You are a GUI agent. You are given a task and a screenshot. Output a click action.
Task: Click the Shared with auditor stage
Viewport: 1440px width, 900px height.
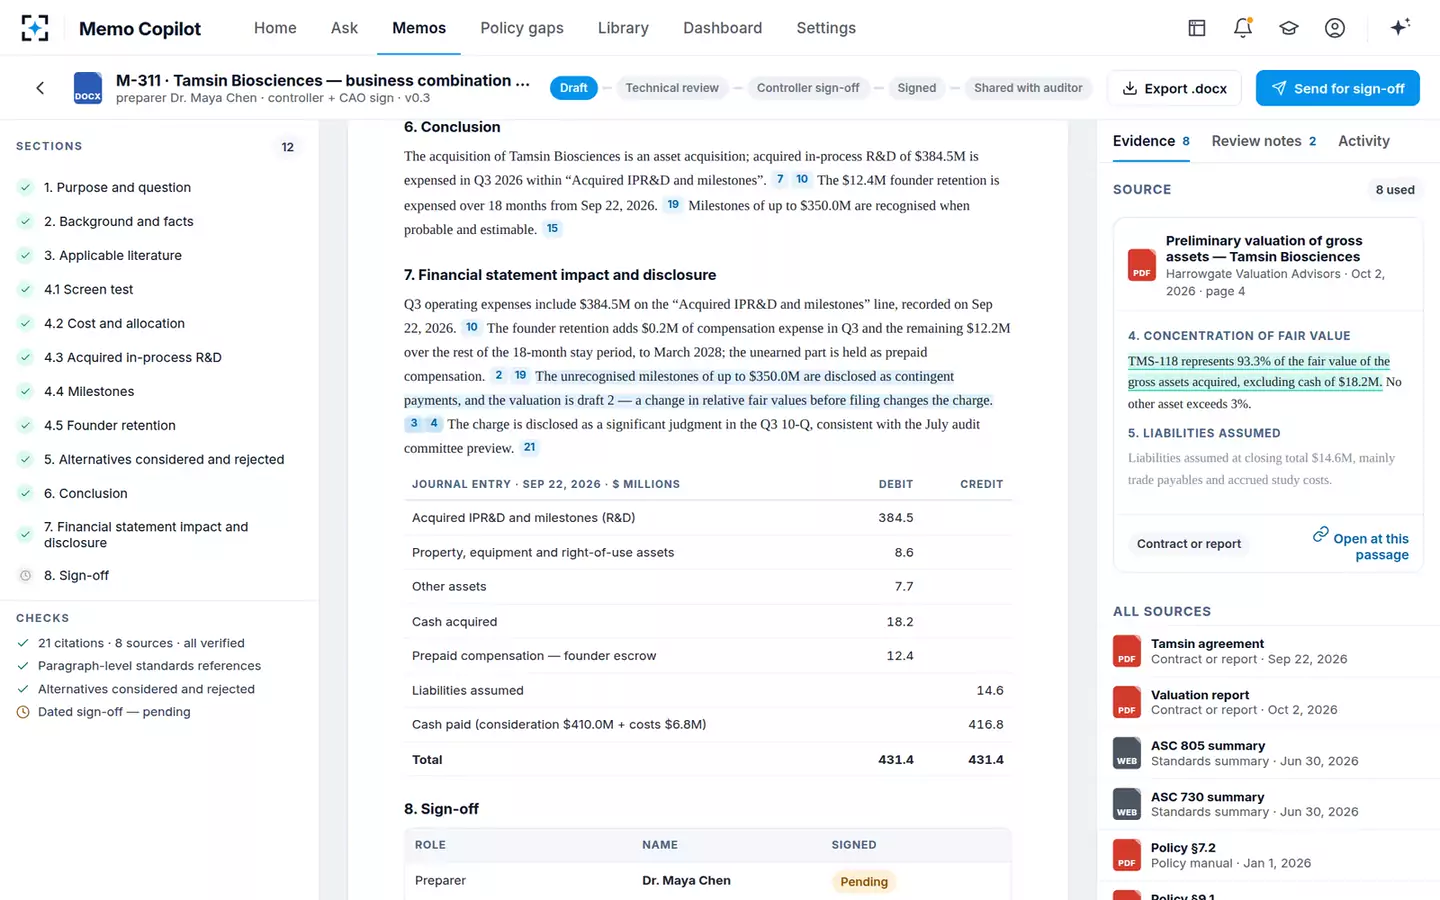coord(1028,88)
